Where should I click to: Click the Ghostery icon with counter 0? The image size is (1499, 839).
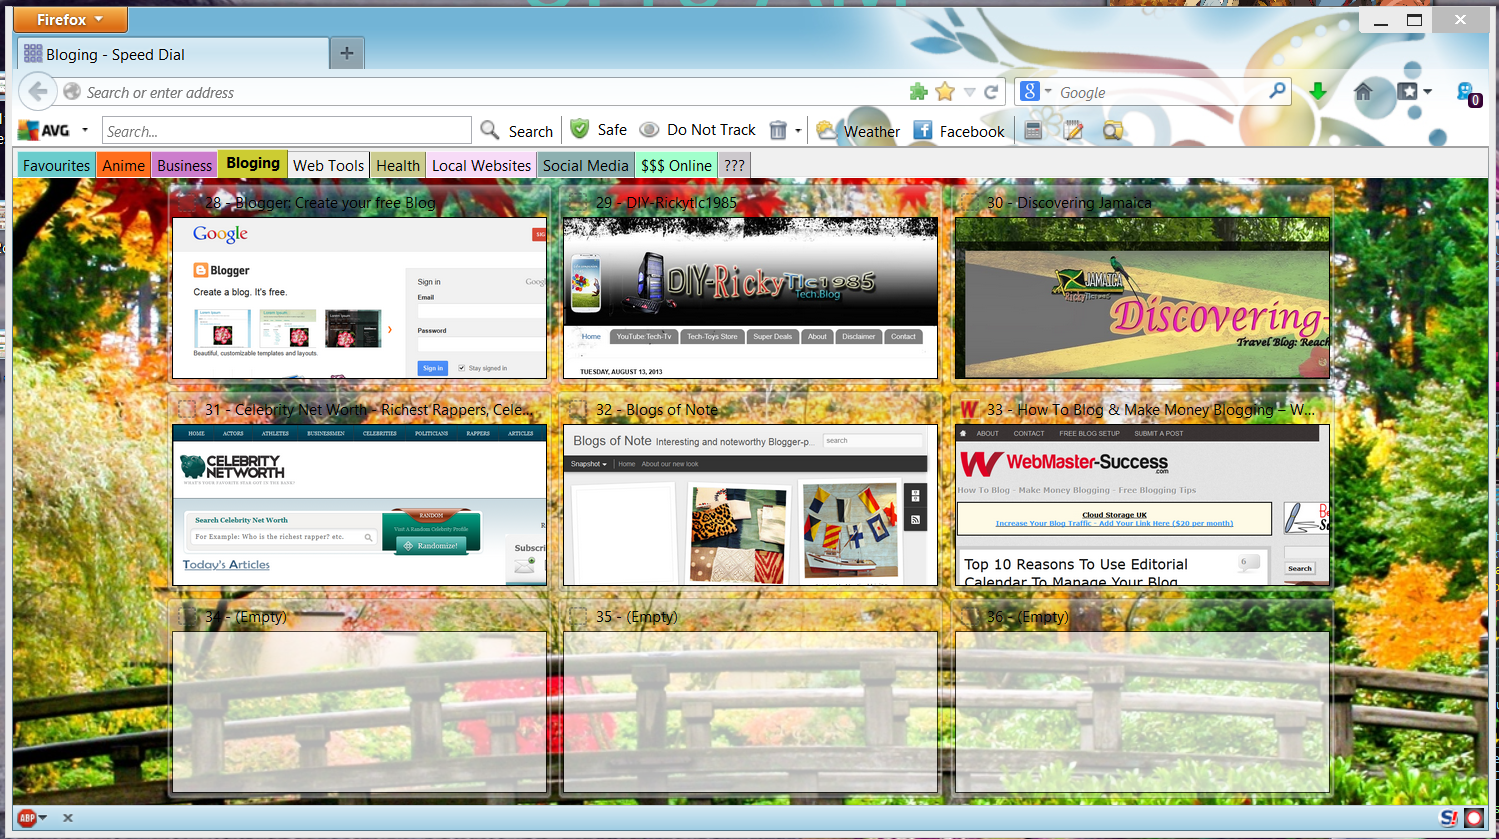pos(1468,94)
